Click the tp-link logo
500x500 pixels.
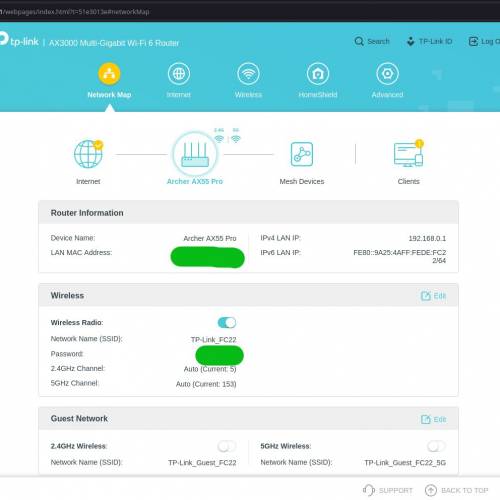tap(19, 40)
